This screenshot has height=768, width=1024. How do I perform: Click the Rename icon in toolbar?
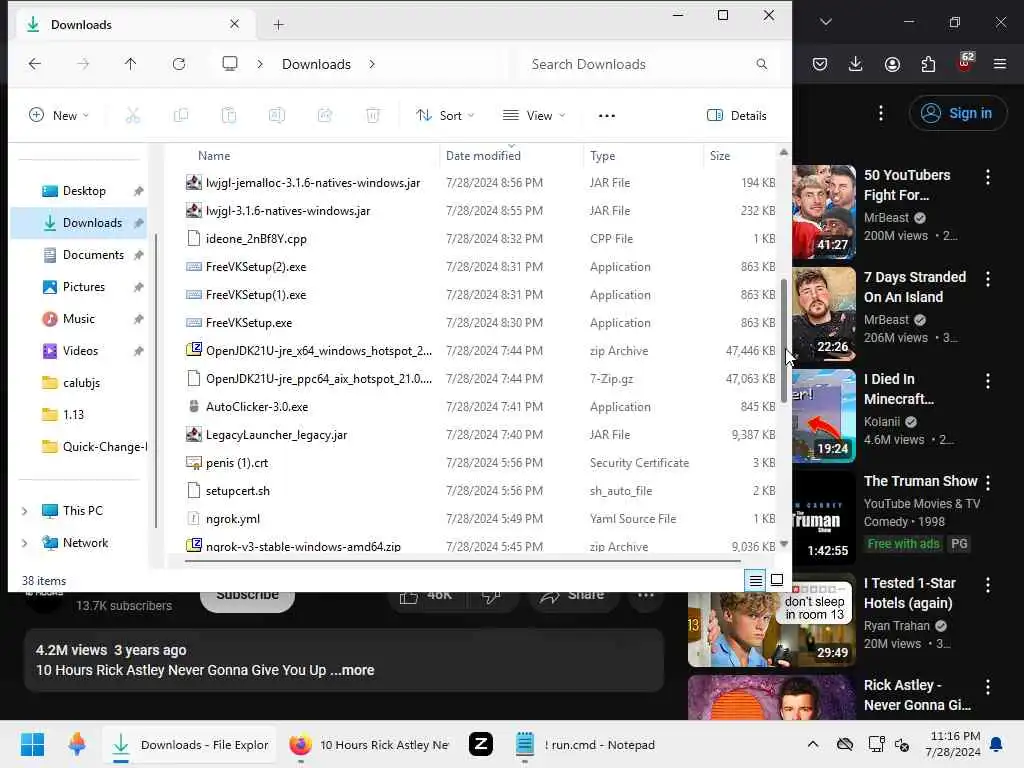[277, 116]
